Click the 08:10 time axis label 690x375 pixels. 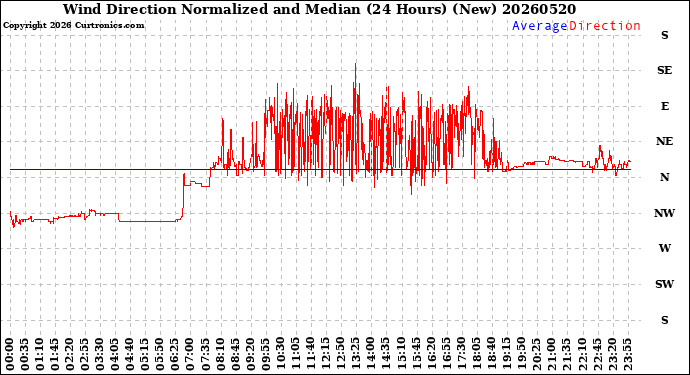point(221,354)
